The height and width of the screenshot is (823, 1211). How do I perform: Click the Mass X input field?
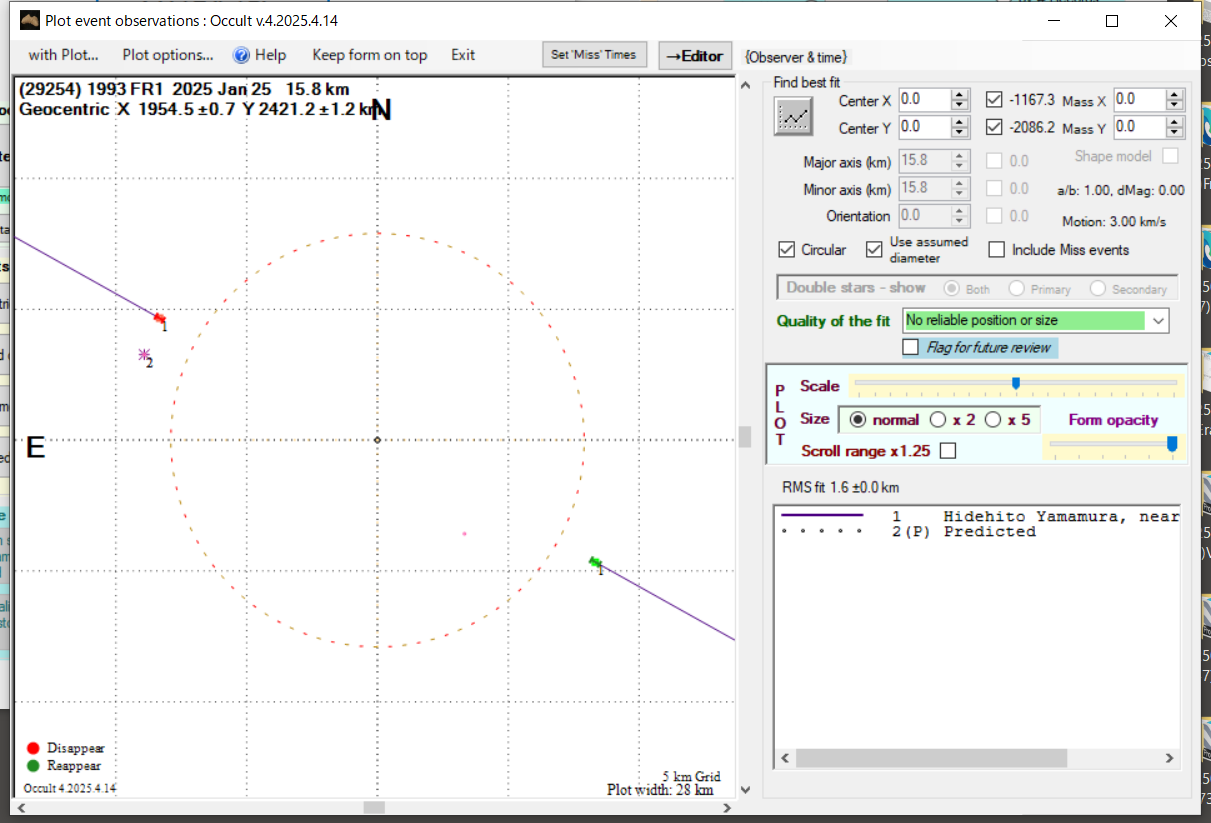coord(1138,100)
